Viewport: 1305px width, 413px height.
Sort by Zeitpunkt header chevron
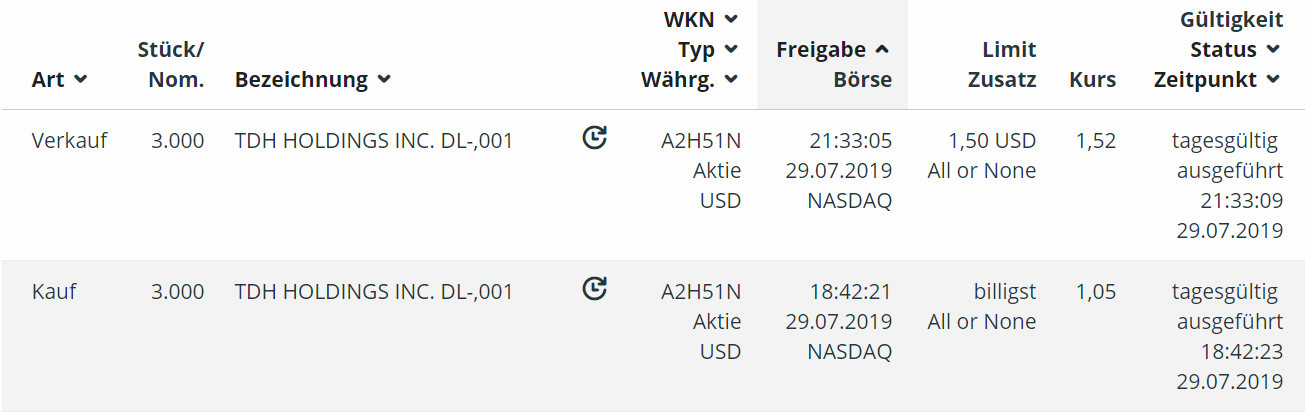click(1273, 80)
